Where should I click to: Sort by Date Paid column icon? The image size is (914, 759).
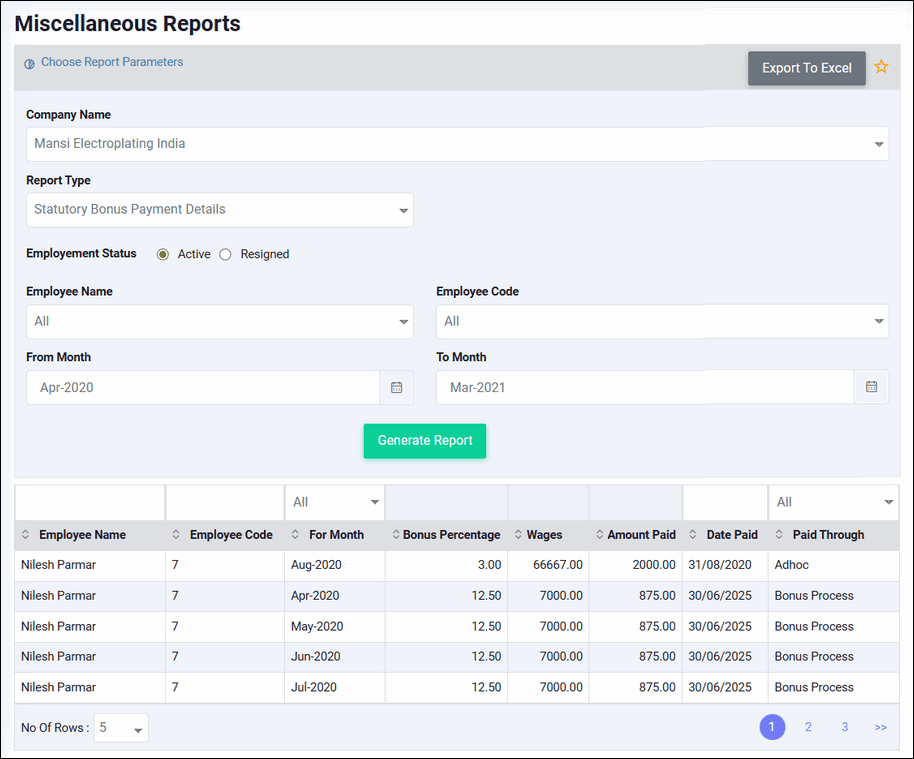[x=693, y=535]
